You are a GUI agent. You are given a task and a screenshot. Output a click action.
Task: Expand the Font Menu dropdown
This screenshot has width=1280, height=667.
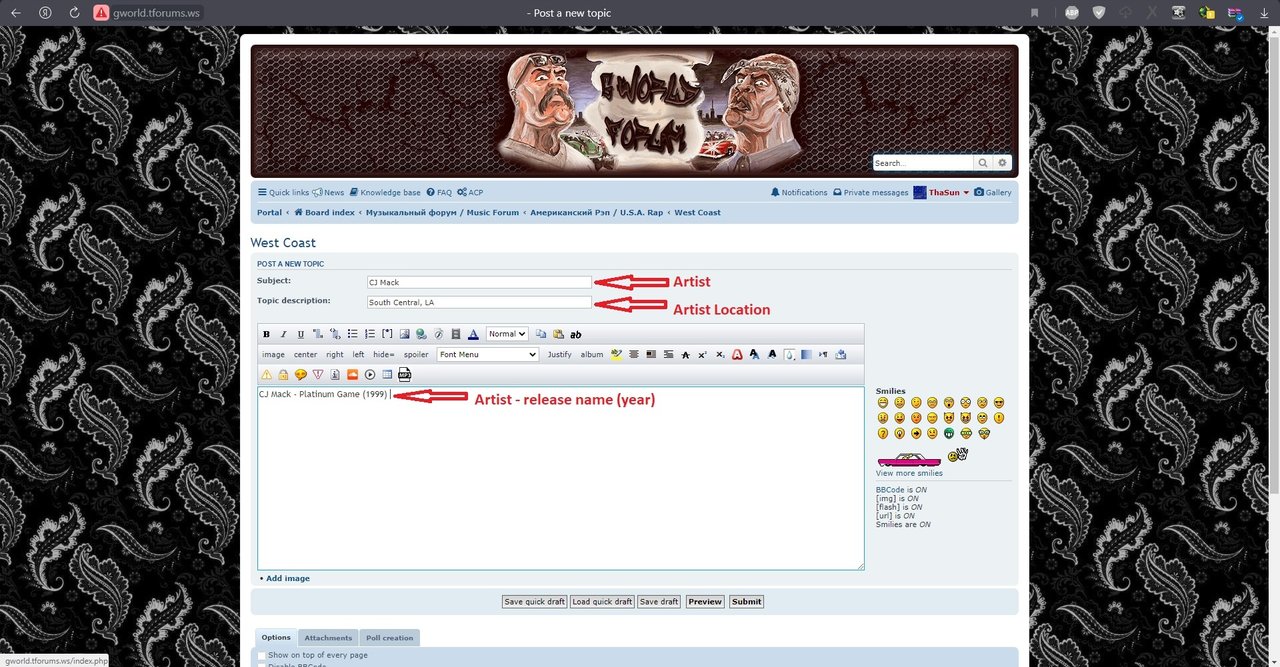(x=488, y=354)
